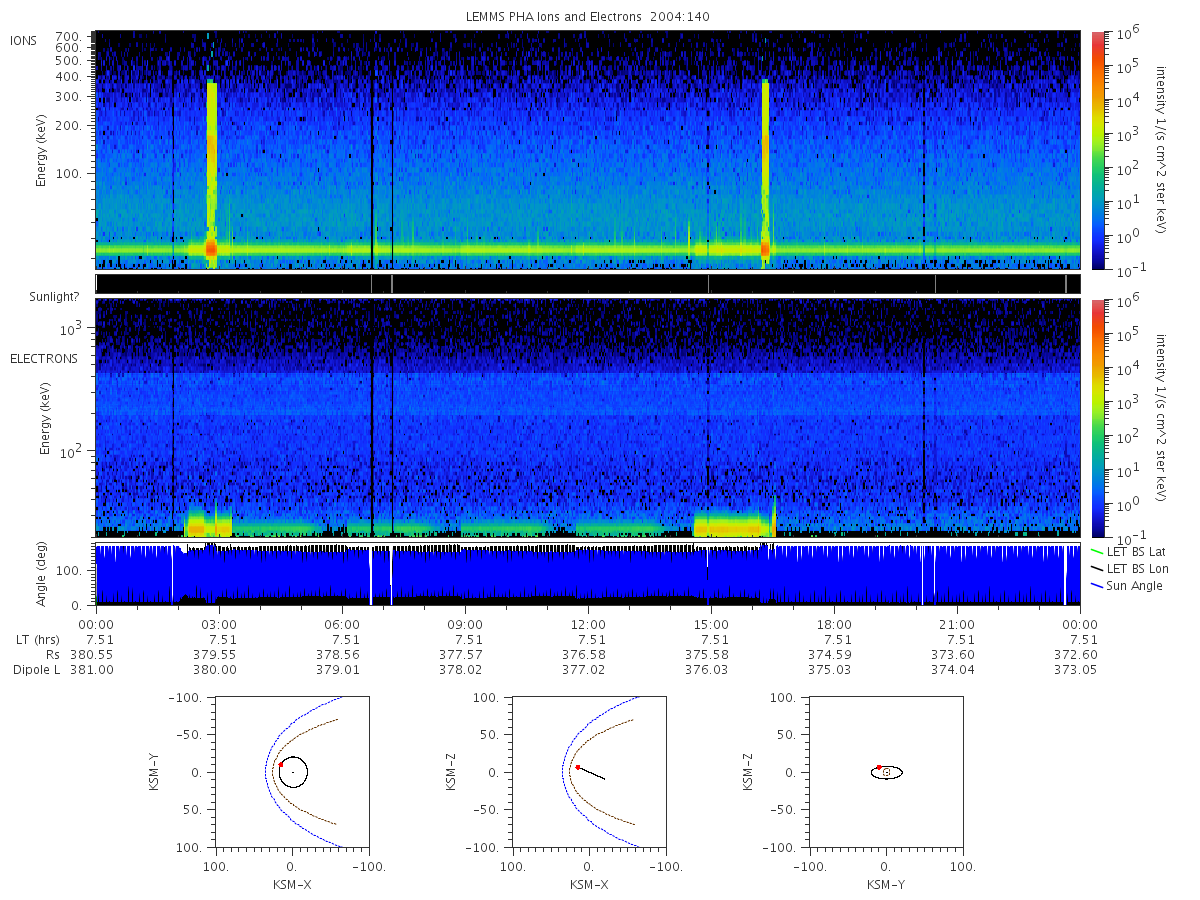Click the 'Dipole L' row label
This screenshot has height=900, width=1200.
[x=37, y=670]
